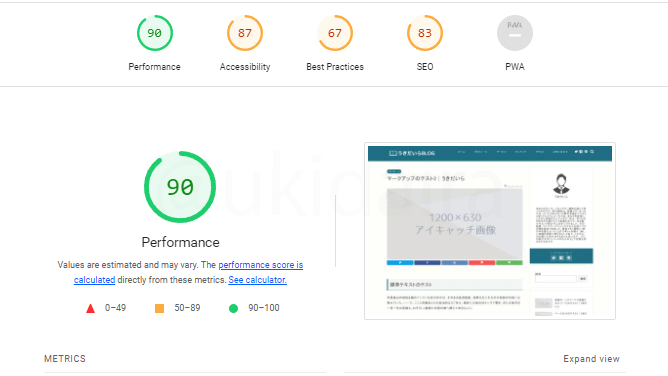The height and width of the screenshot is (376, 668).
Task: Open the page screenshot thumbnail
Action: click(x=490, y=231)
